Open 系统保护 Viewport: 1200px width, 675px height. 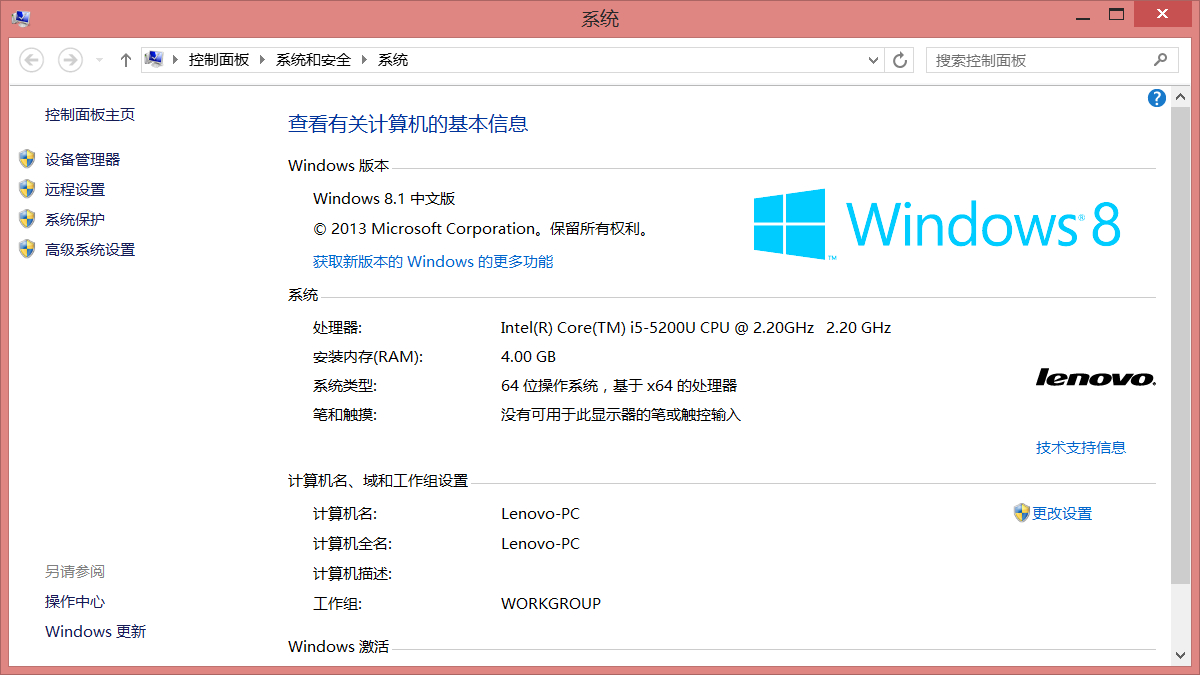click(x=75, y=220)
